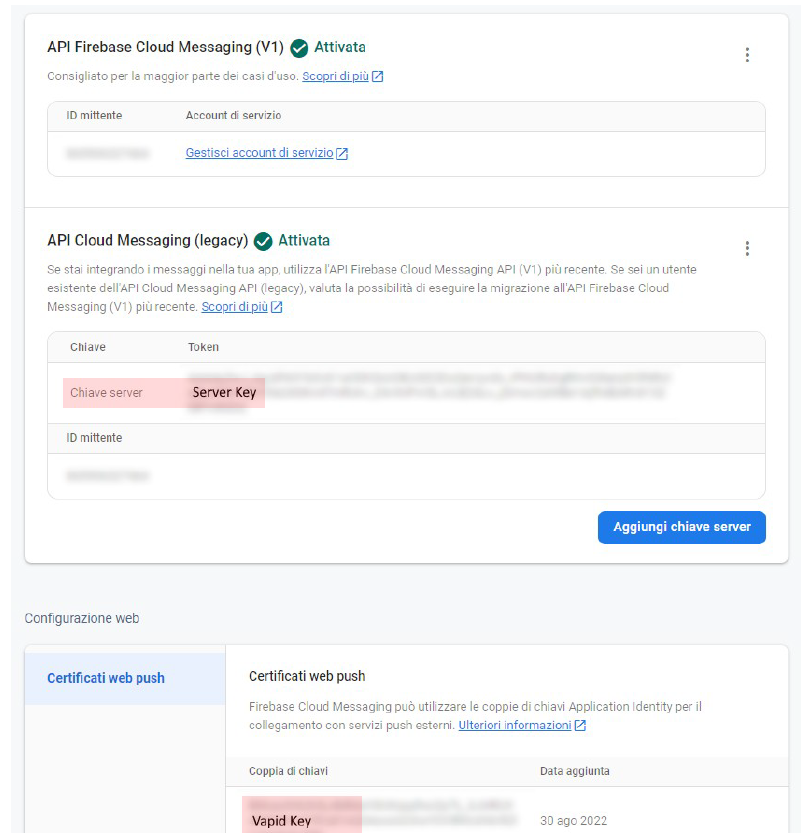
Task: Click the 30 ago 2022 date cell
Action: point(573,821)
